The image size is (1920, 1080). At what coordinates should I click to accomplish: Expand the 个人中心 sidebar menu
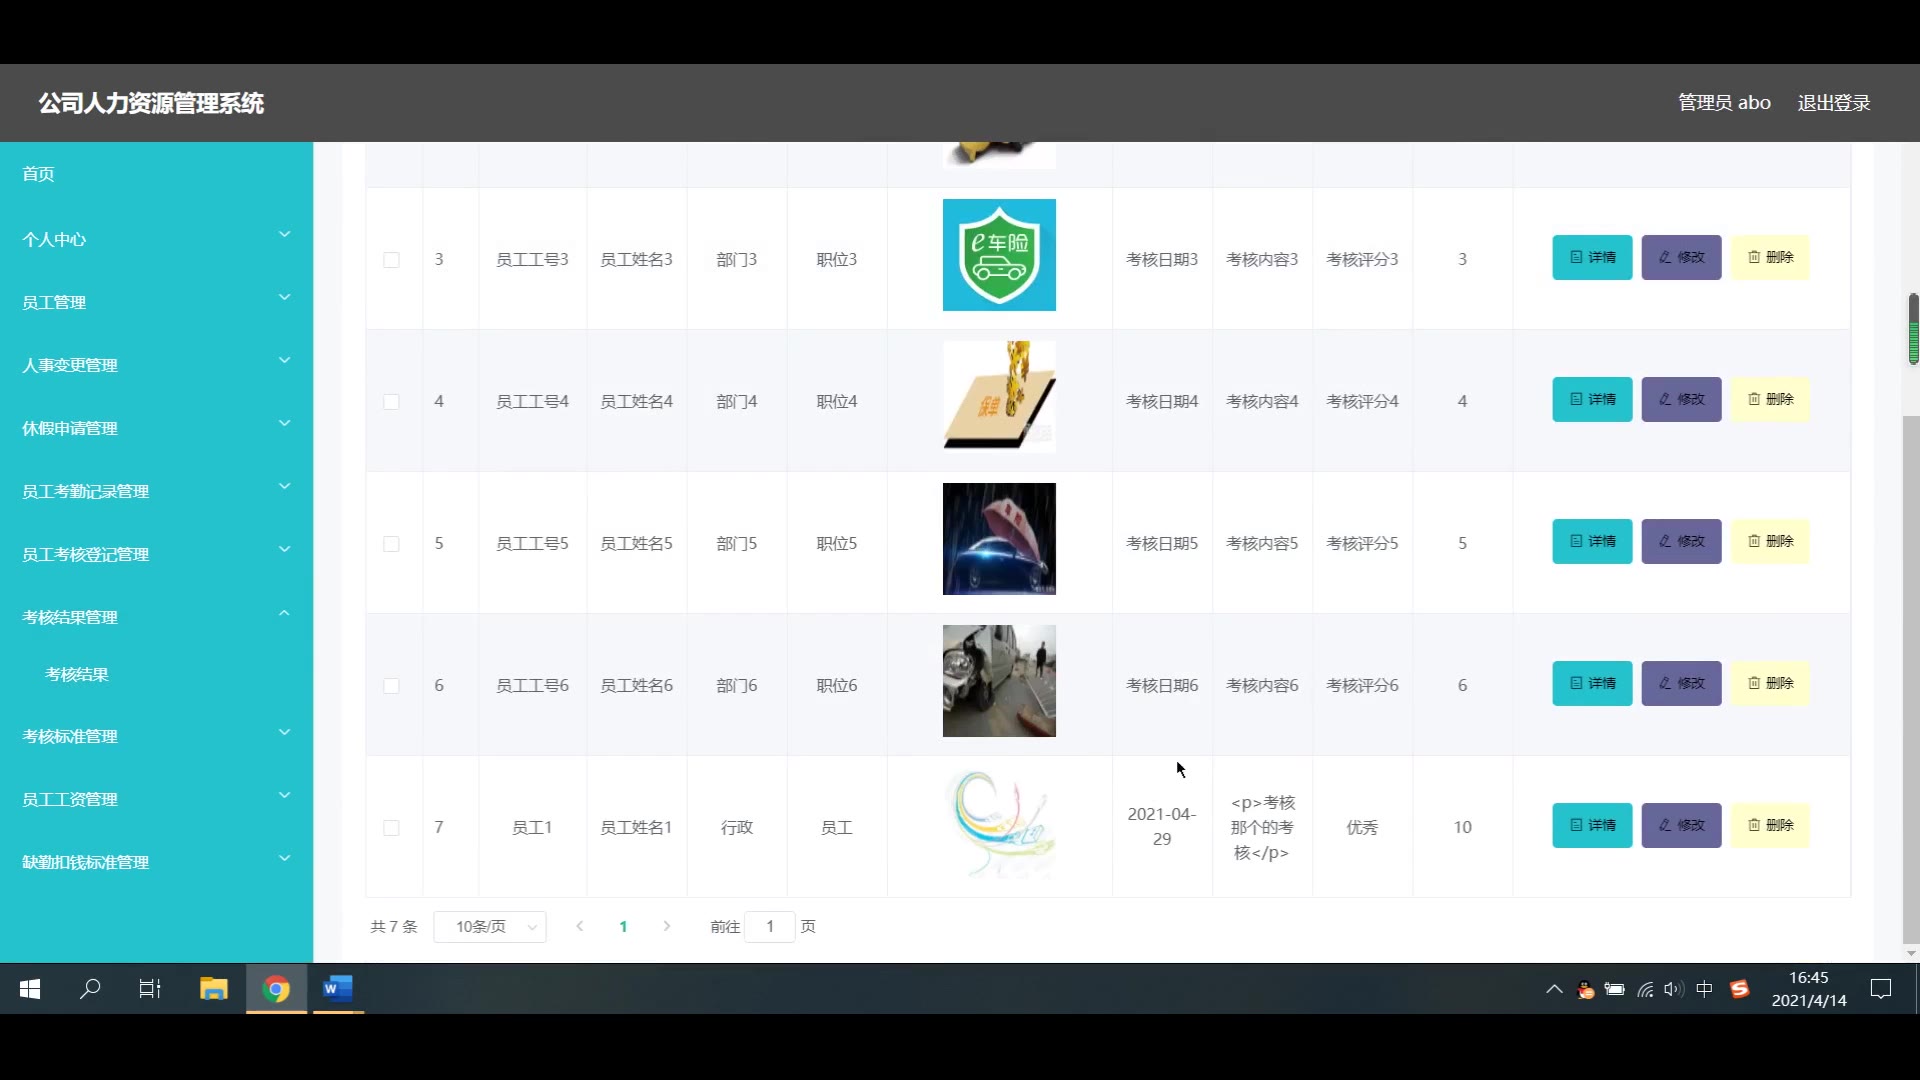(x=156, y=239)
